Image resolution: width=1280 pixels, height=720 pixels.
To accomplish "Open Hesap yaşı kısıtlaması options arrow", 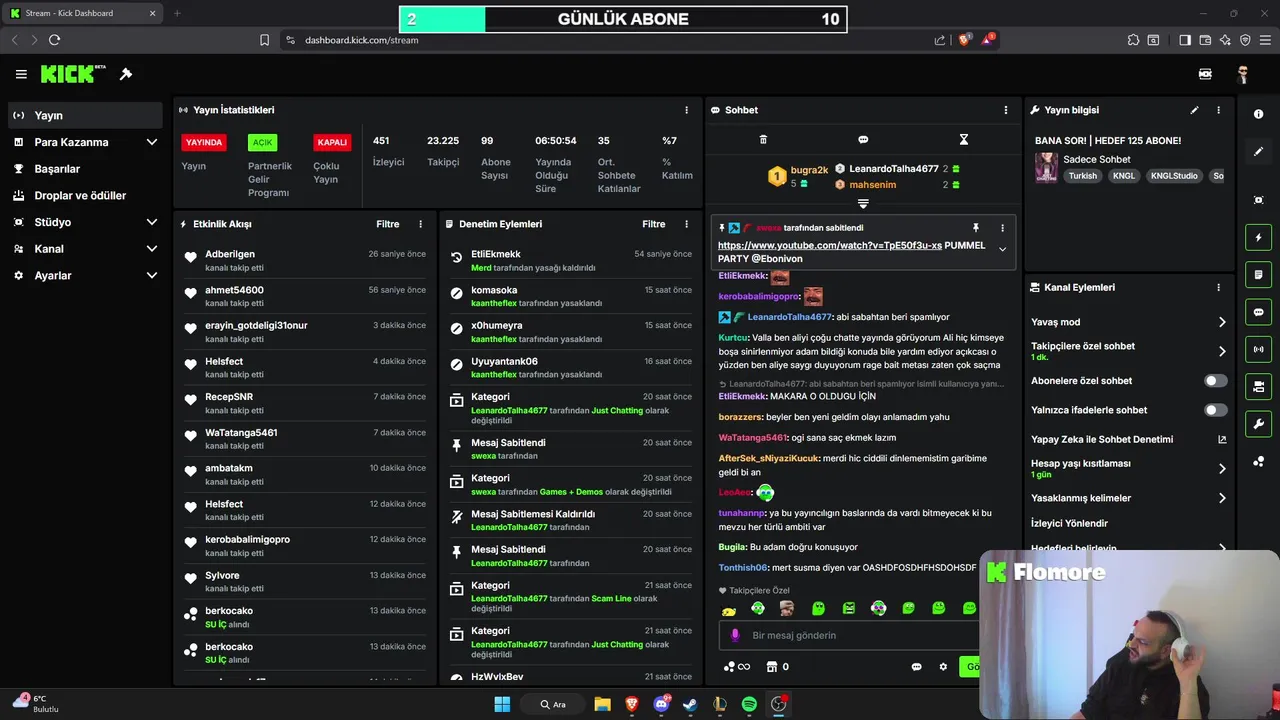I will [1222, 468].
